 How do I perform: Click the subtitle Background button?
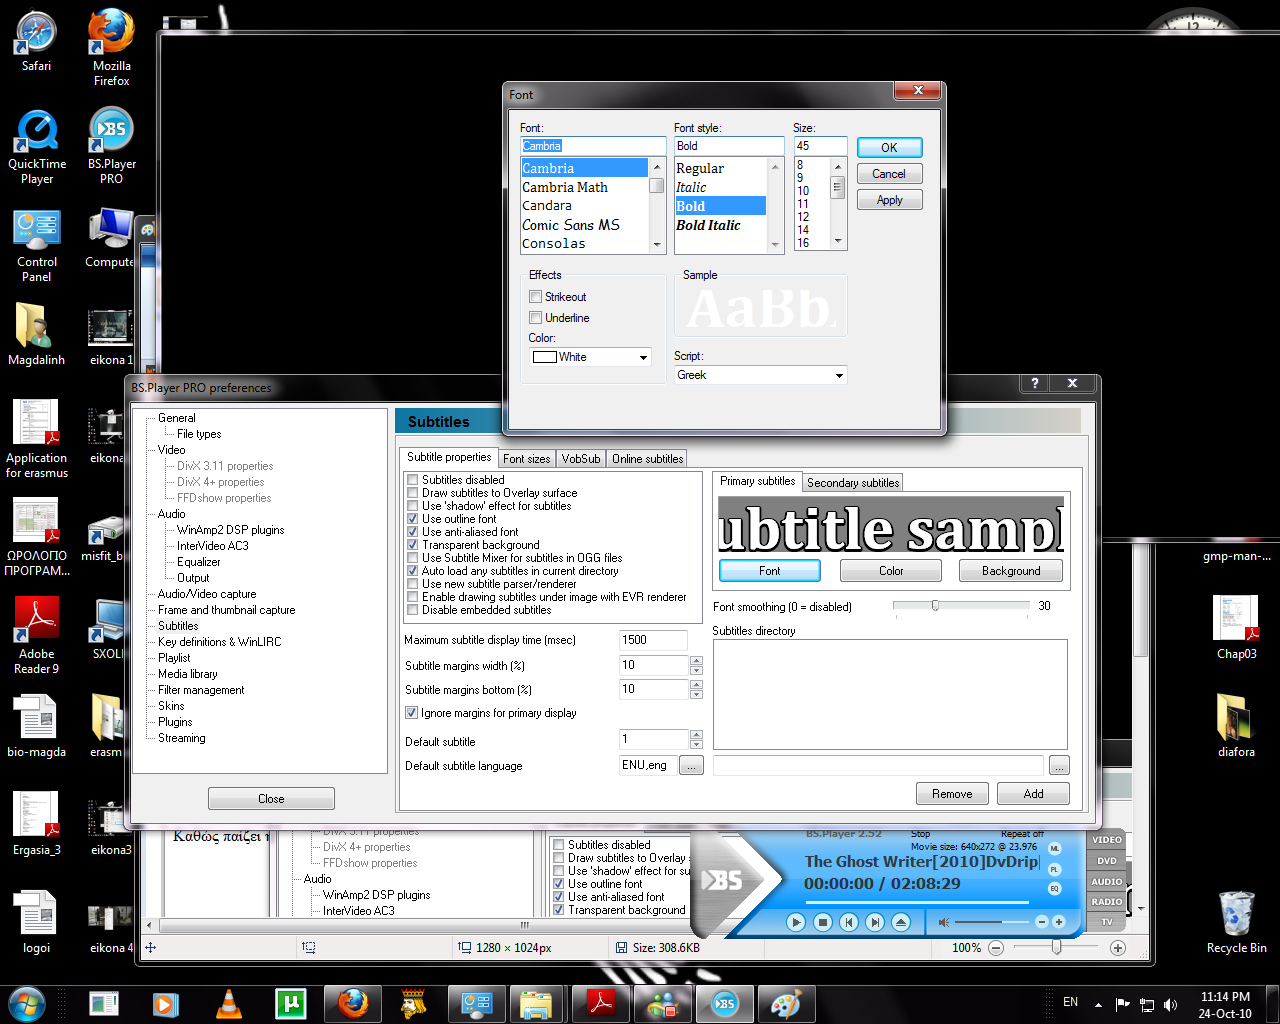point(1010,570)
